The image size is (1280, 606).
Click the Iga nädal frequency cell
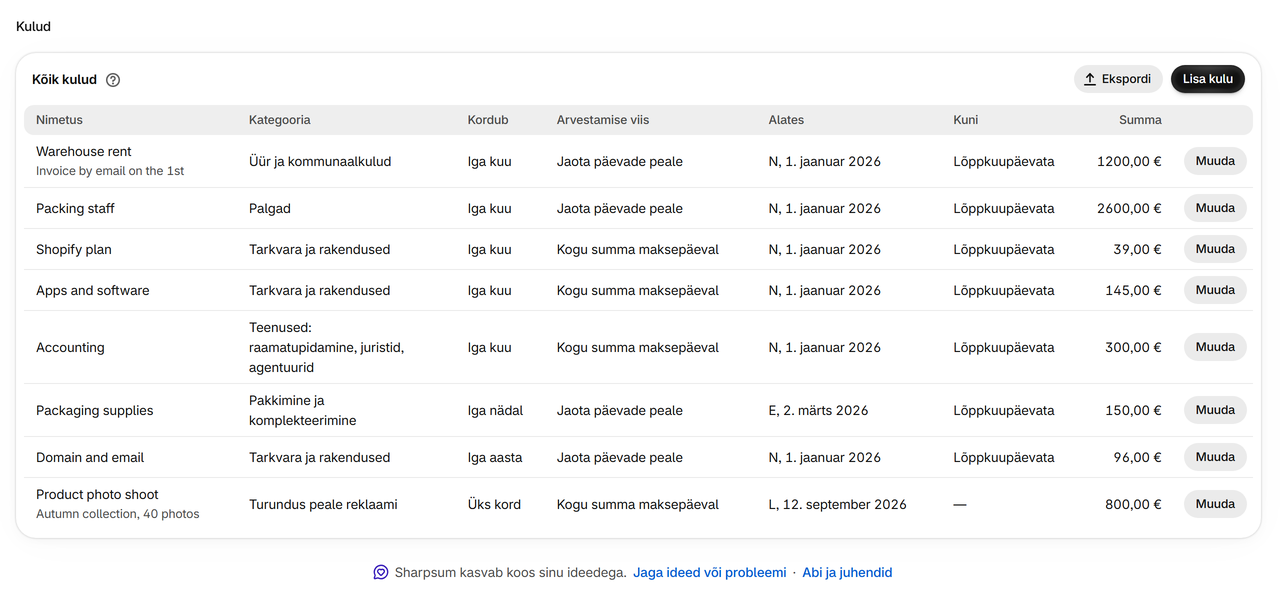(x=495, y=410)
